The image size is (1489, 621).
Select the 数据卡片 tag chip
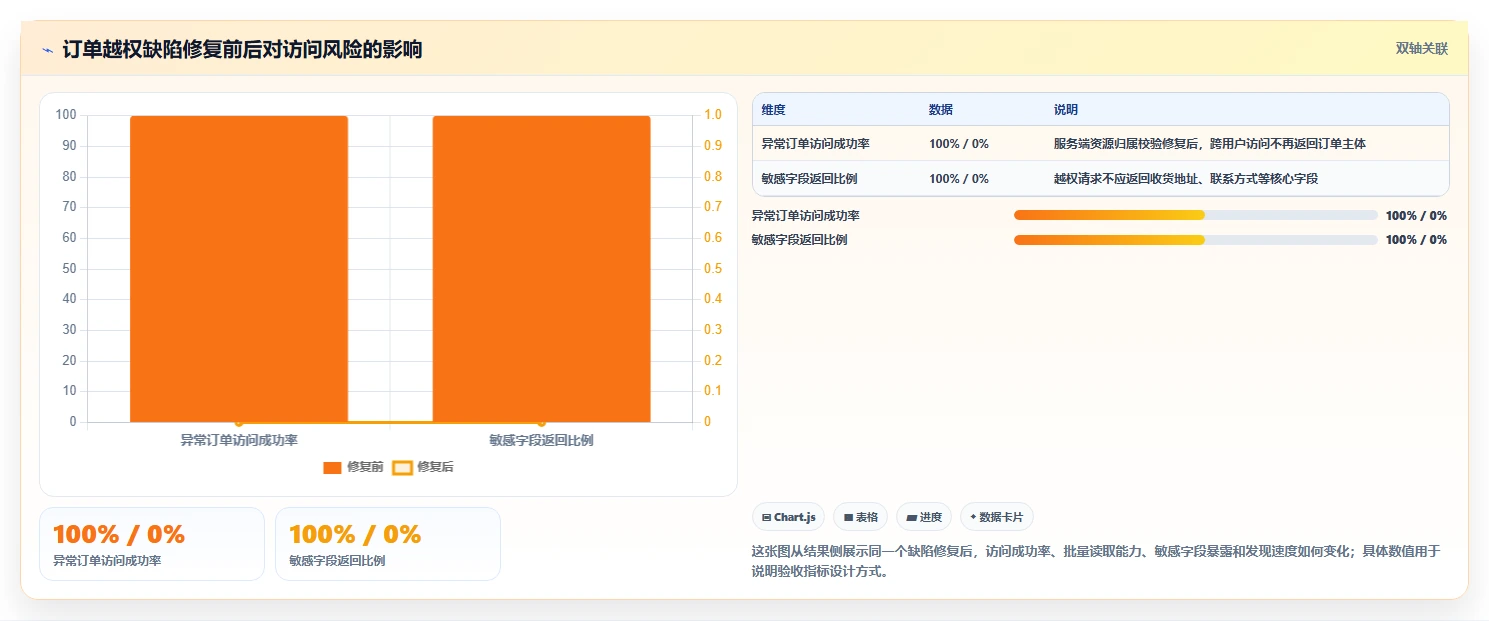(x=996, y=517)
